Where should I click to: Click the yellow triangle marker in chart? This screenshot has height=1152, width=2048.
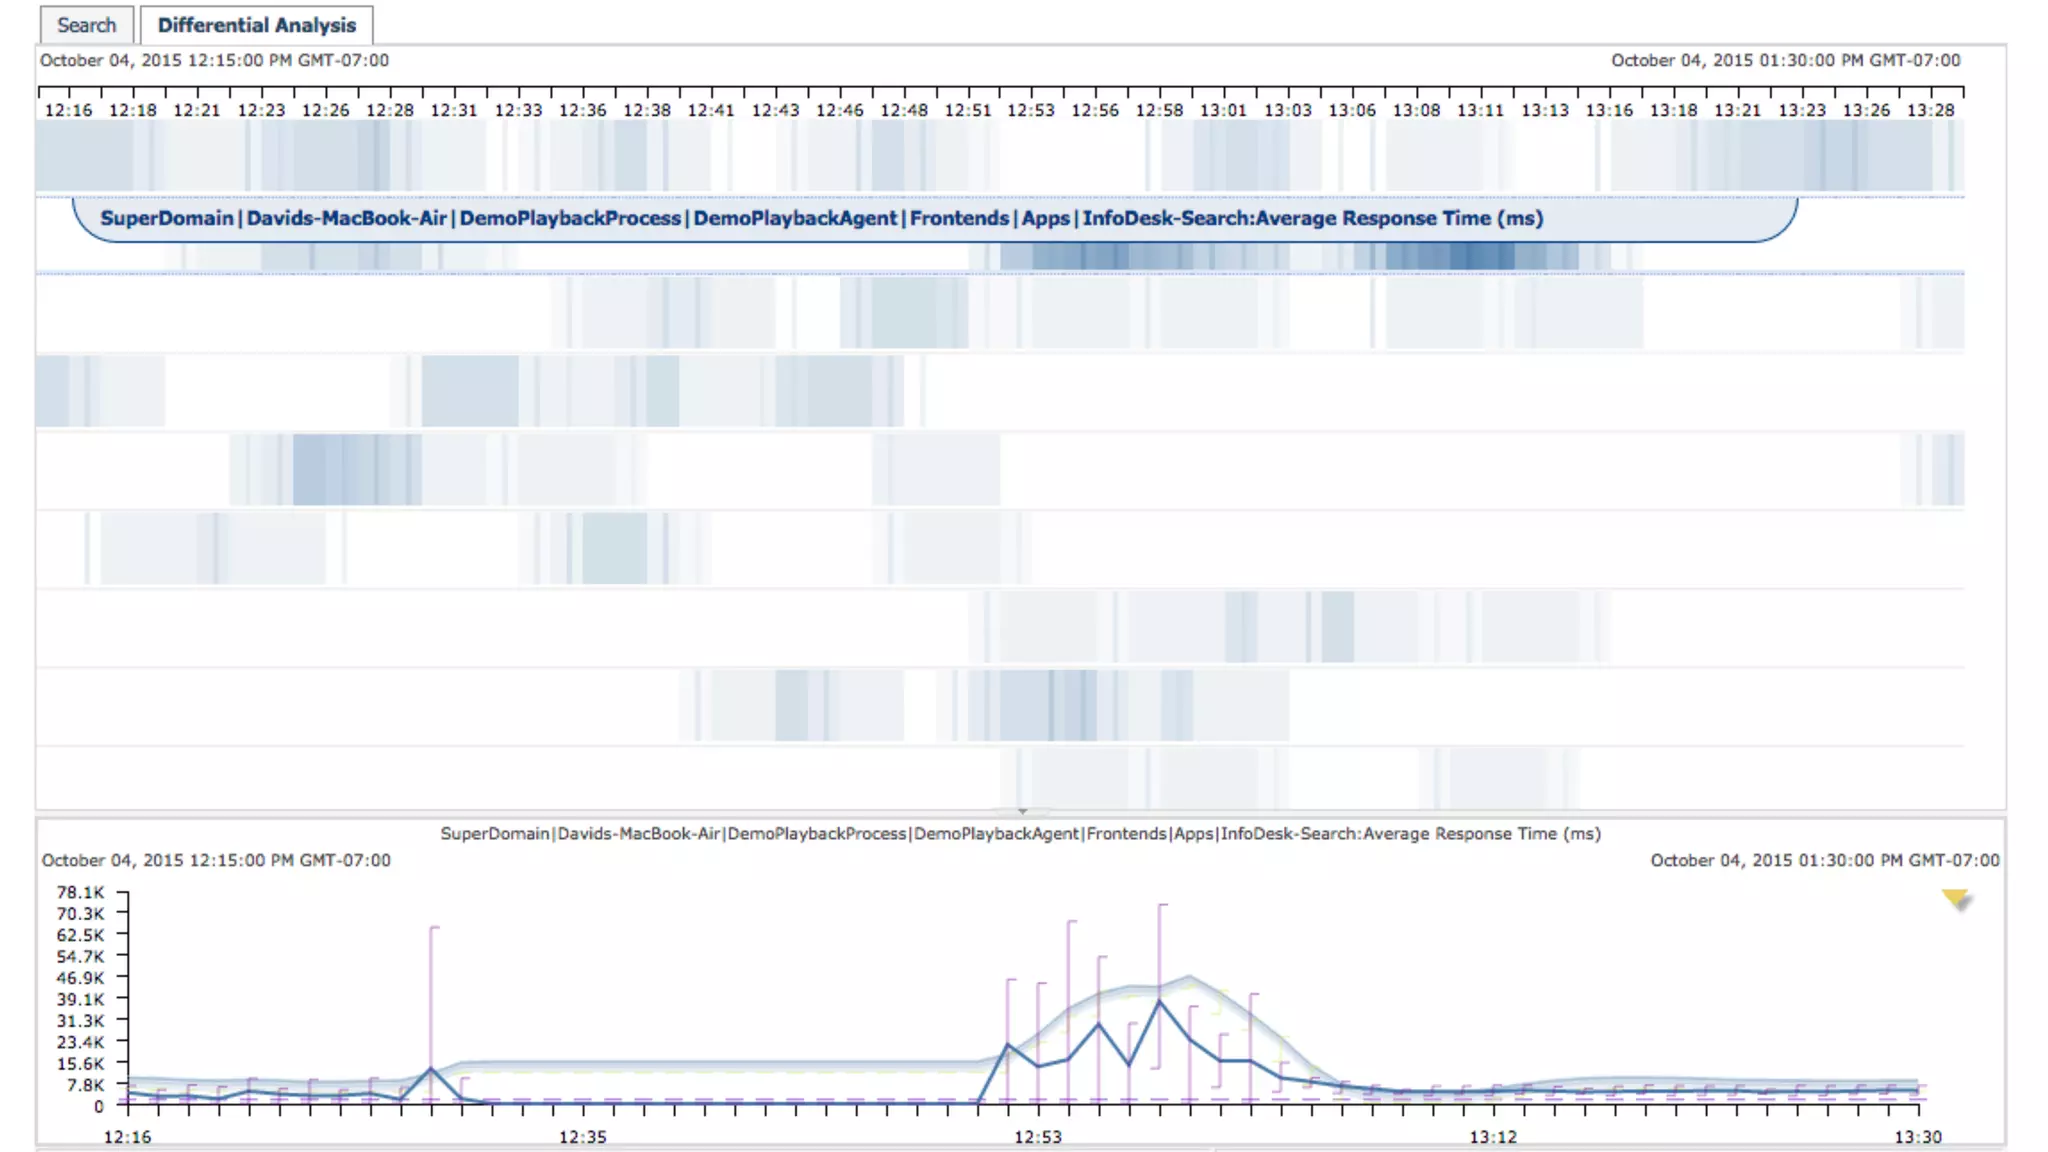pos(1955,898)
